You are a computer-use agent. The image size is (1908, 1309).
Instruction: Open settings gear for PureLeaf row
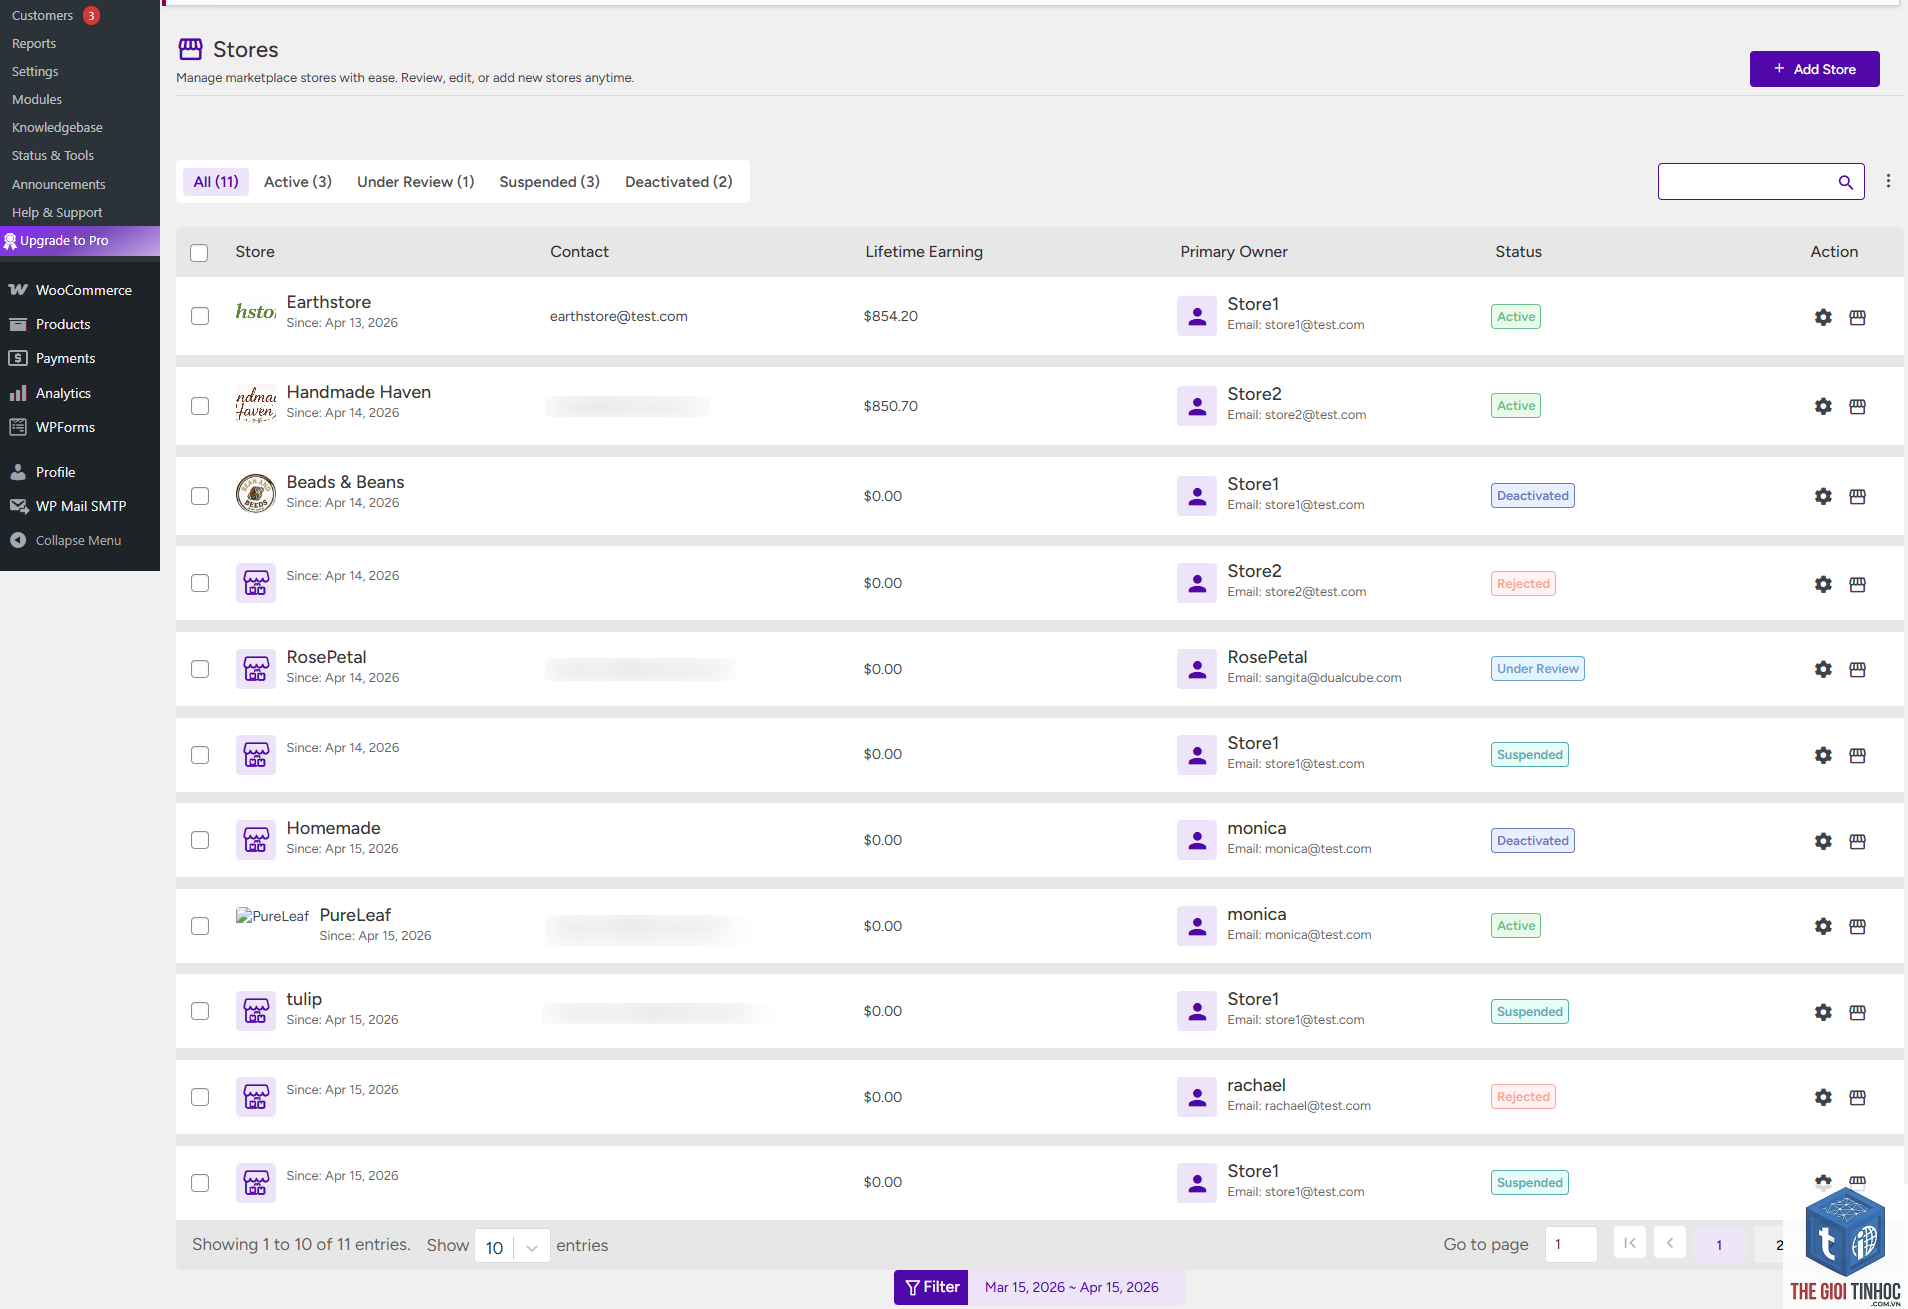click(x=1823, y=926)
